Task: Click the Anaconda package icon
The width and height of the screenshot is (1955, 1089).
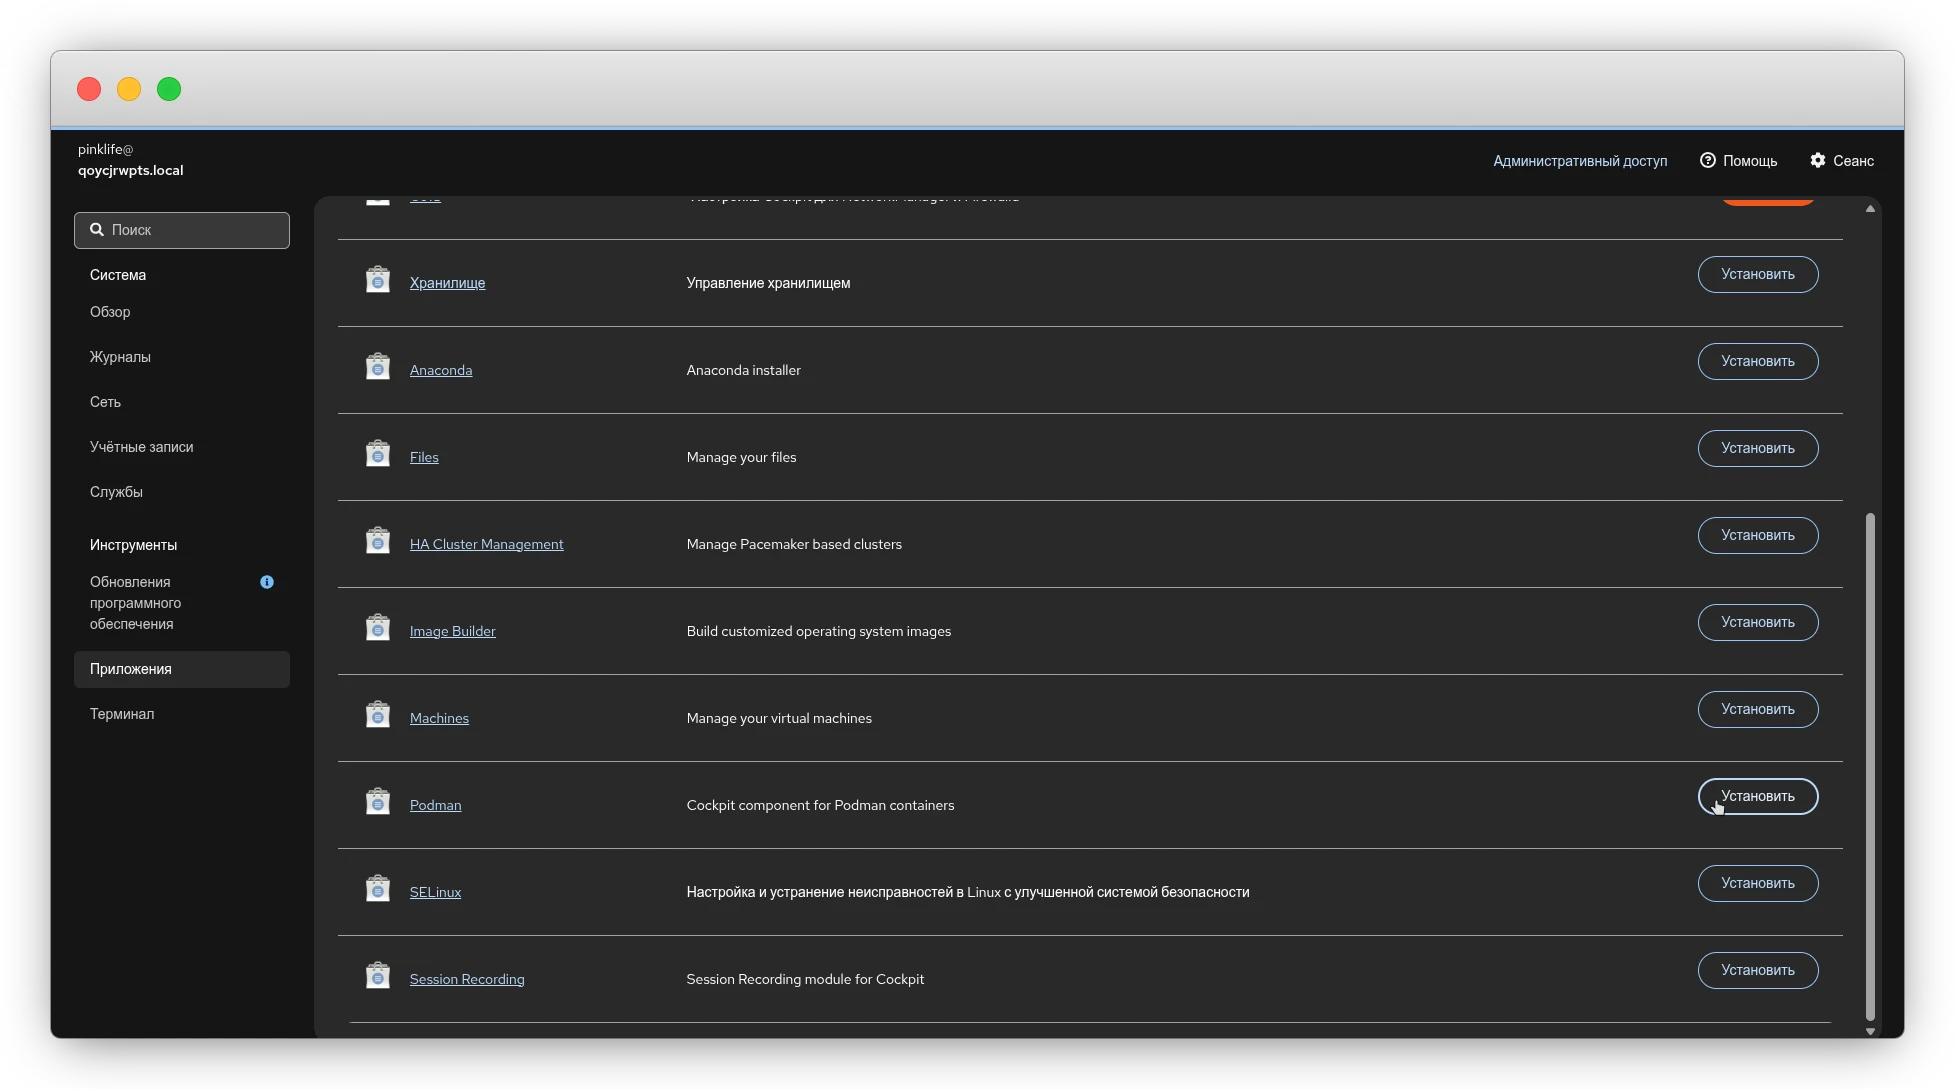Action: click(377, 367)
